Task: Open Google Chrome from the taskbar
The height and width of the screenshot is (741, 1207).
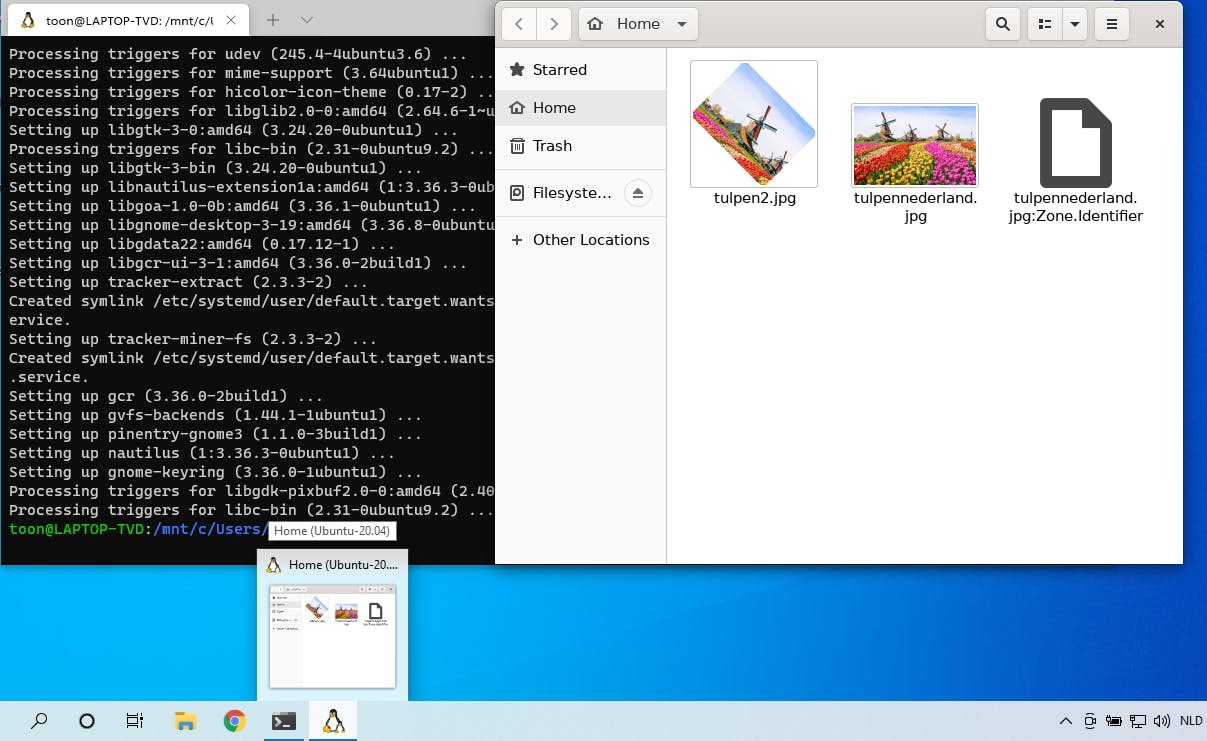Action: (235, 721)
